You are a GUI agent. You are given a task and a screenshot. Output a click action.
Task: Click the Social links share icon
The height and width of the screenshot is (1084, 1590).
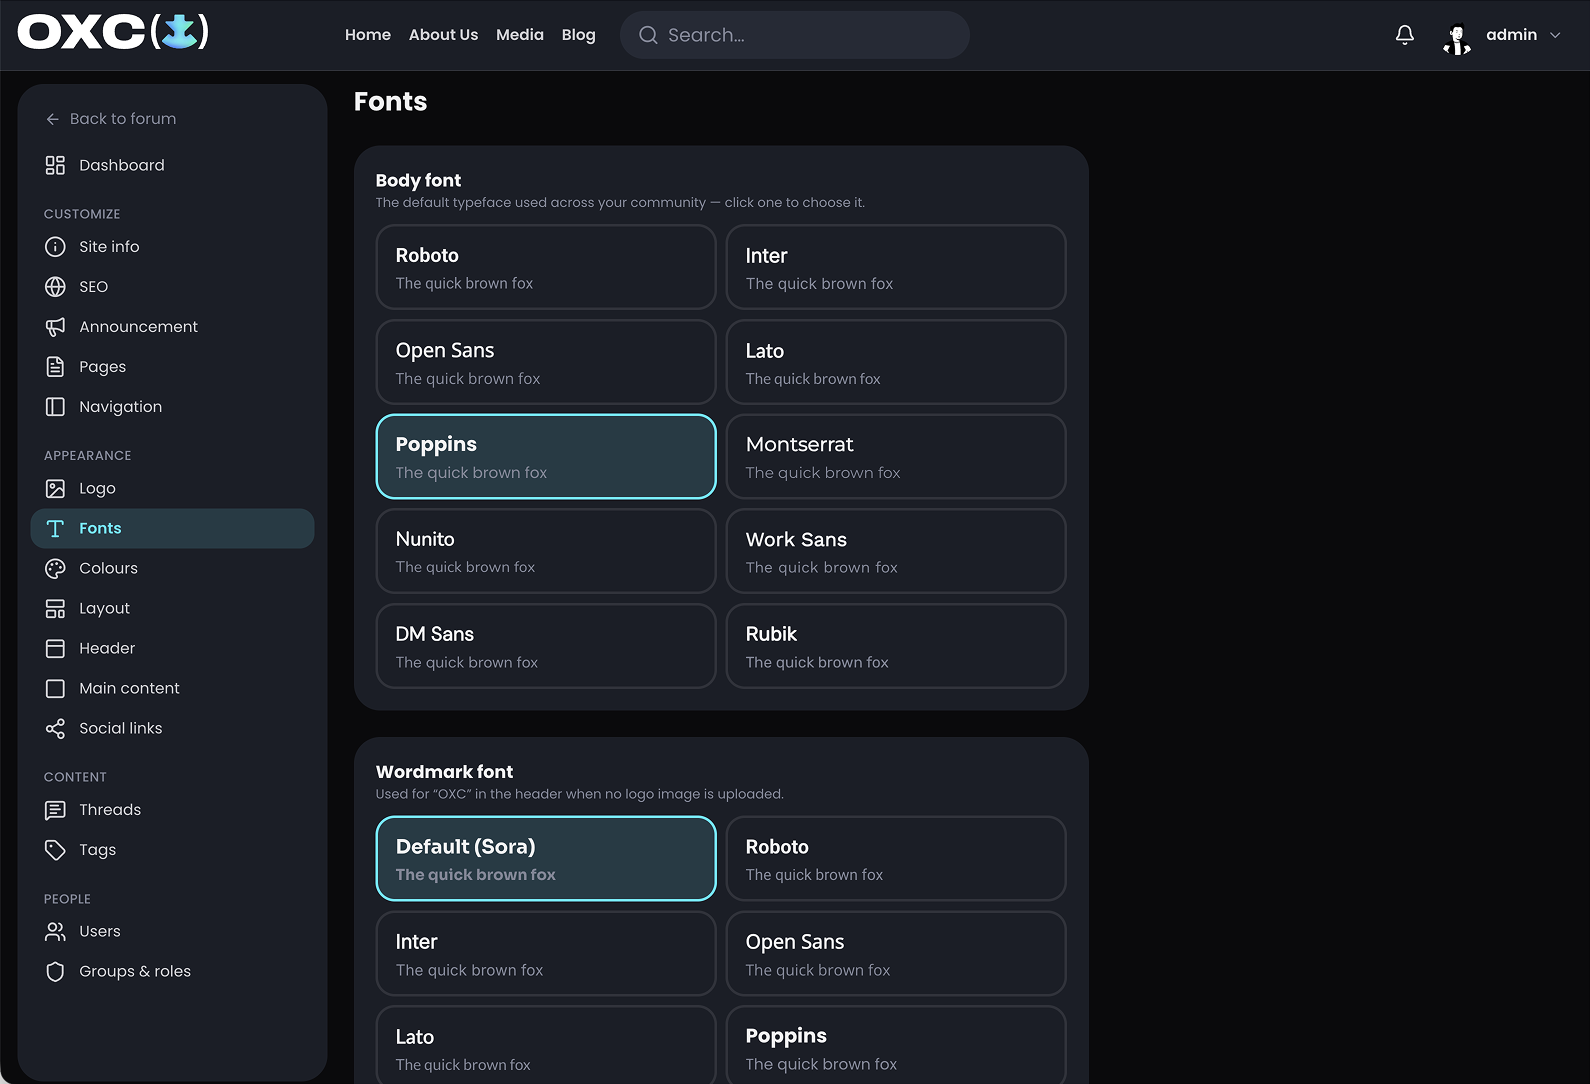55,729
